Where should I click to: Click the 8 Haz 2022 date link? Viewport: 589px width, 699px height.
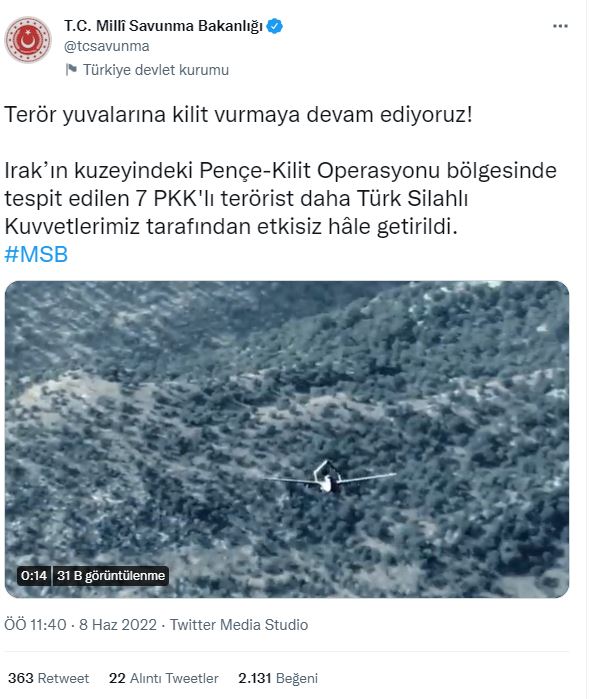coord(118,625)
